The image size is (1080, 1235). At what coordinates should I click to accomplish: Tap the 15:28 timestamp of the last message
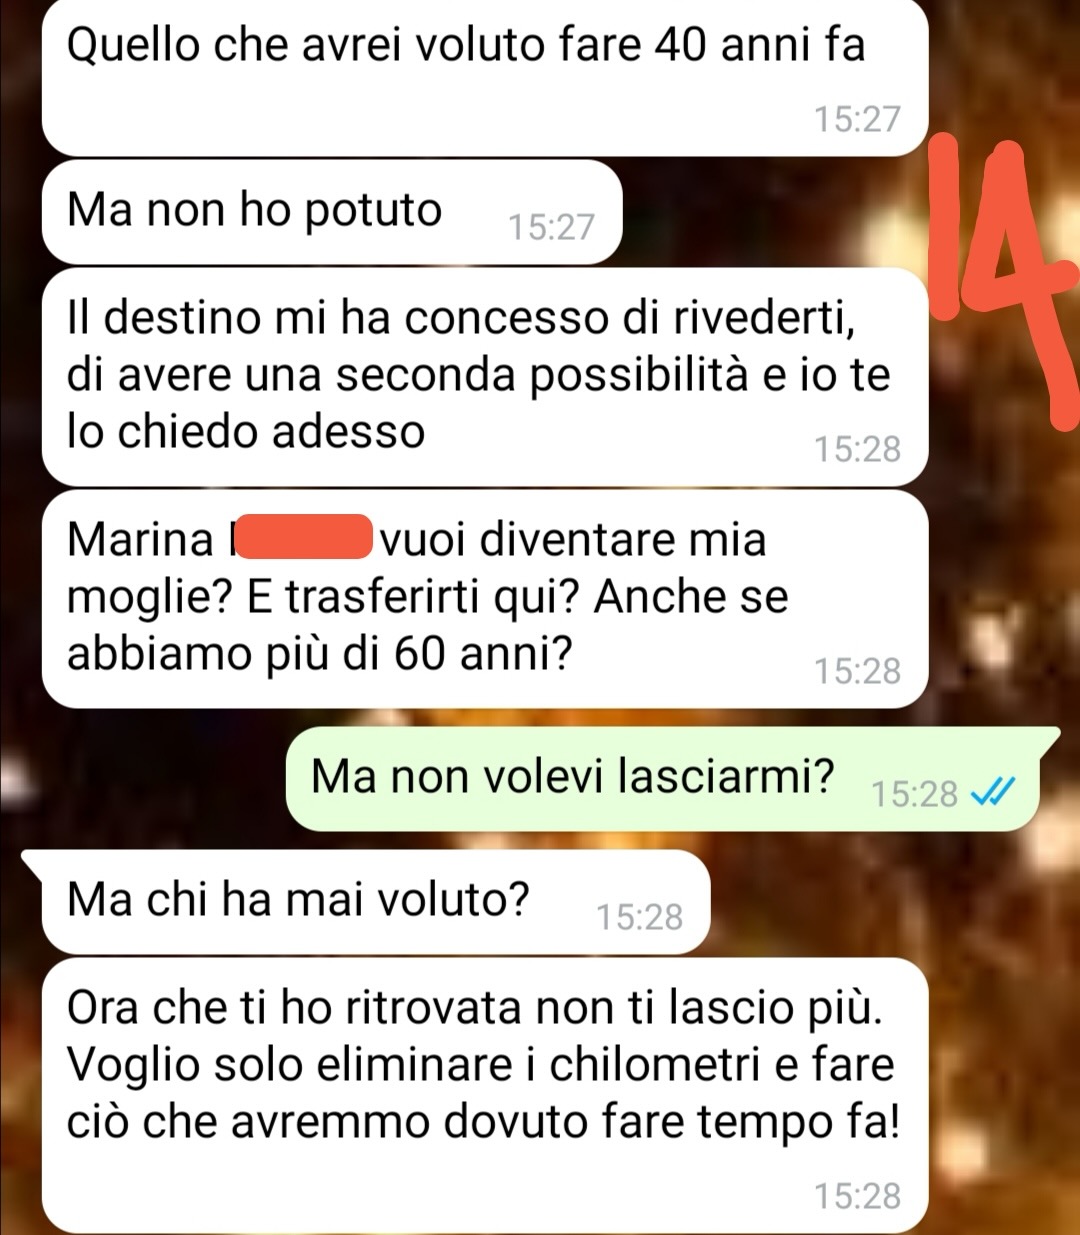coord(857,1196)
